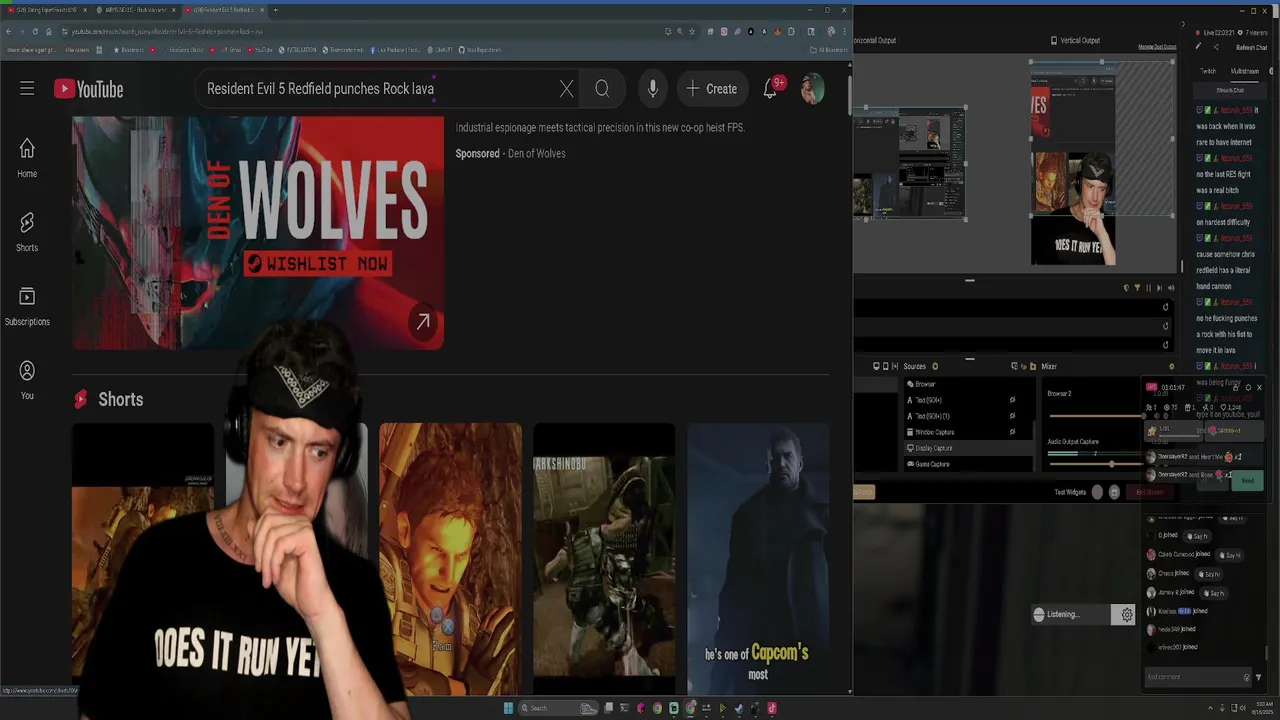1280x720 pixels.
Task: Click the Send button in the overlay widget
Action: point(1247,481)
